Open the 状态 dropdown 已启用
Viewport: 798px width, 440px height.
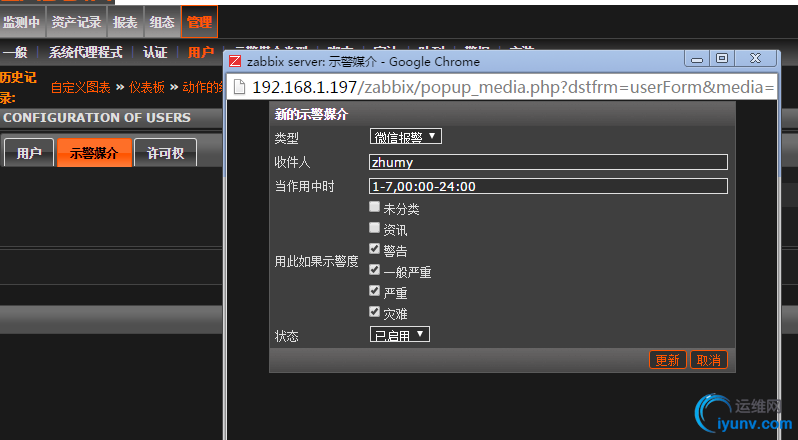[x=400, y=334]
